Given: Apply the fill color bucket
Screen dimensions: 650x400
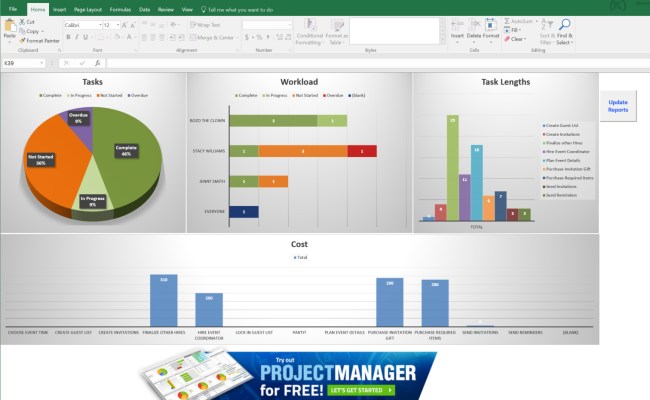Looking at the screenshot, I should pyautogui.click(x=117, y=37).
